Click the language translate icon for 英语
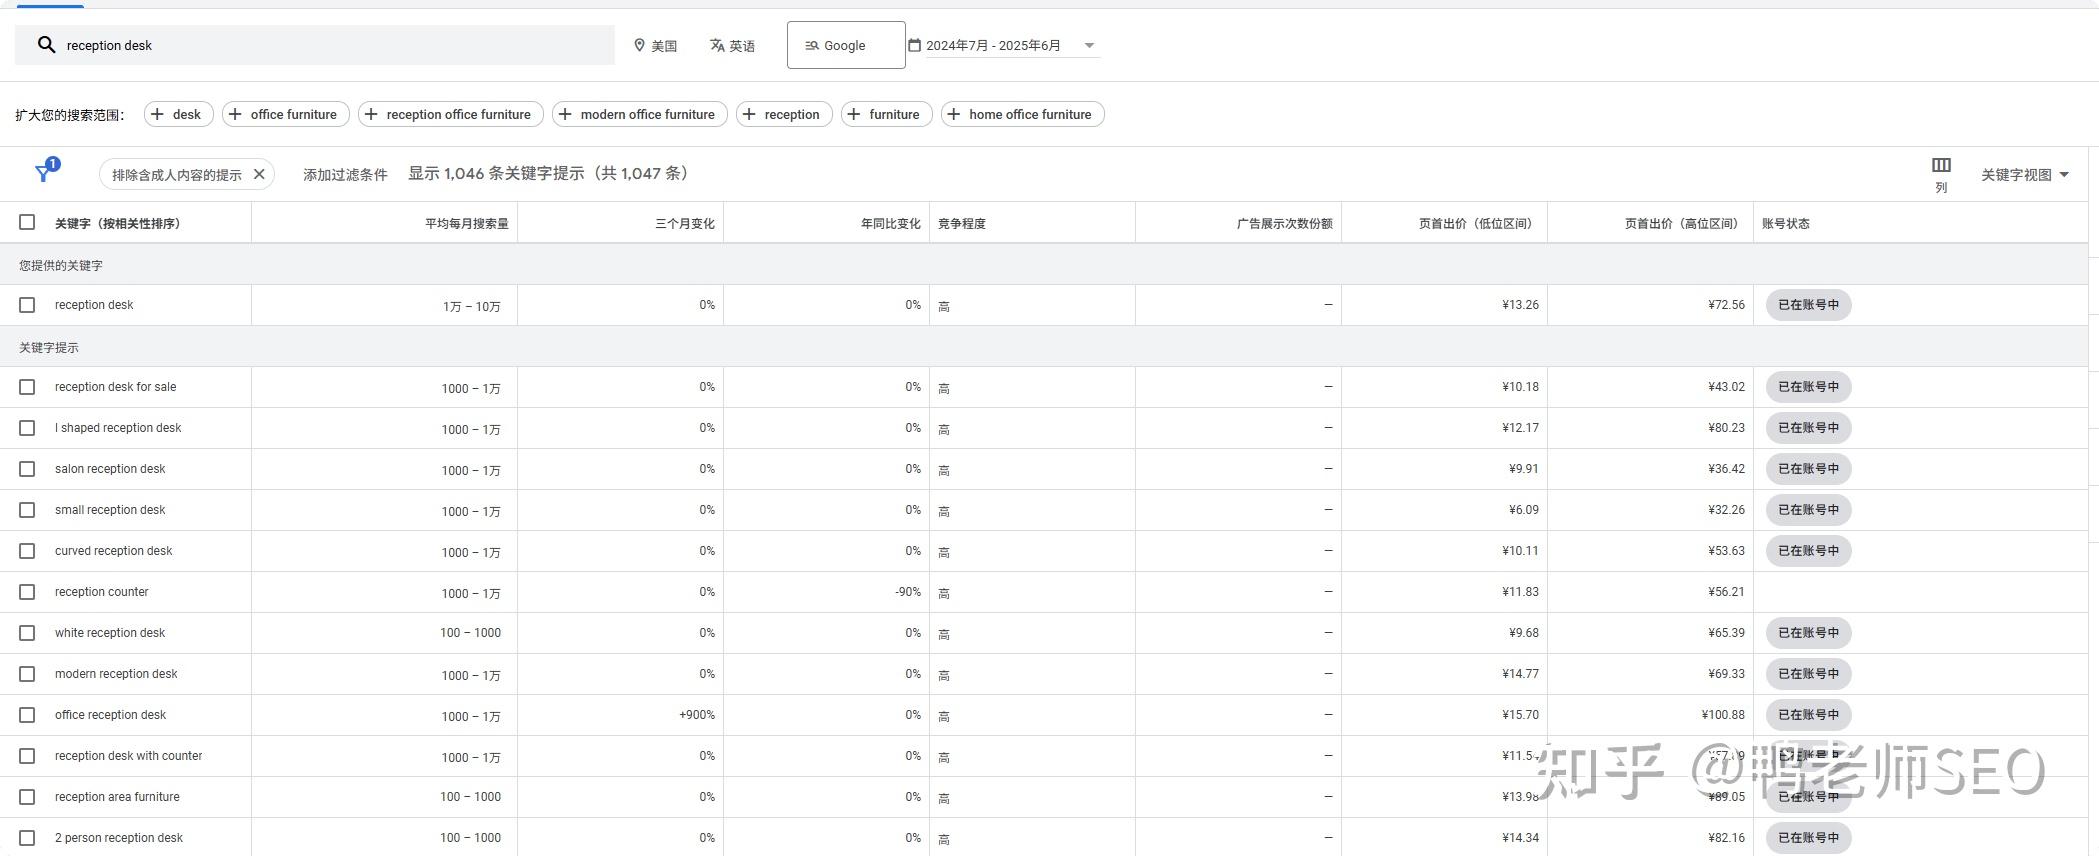 pos(717,45)
